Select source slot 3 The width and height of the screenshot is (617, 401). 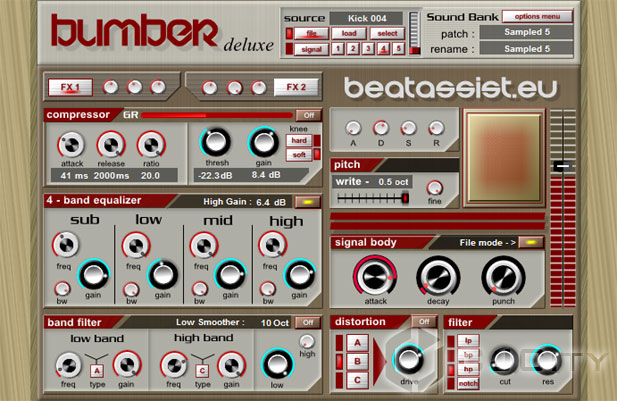pos(368,49)
